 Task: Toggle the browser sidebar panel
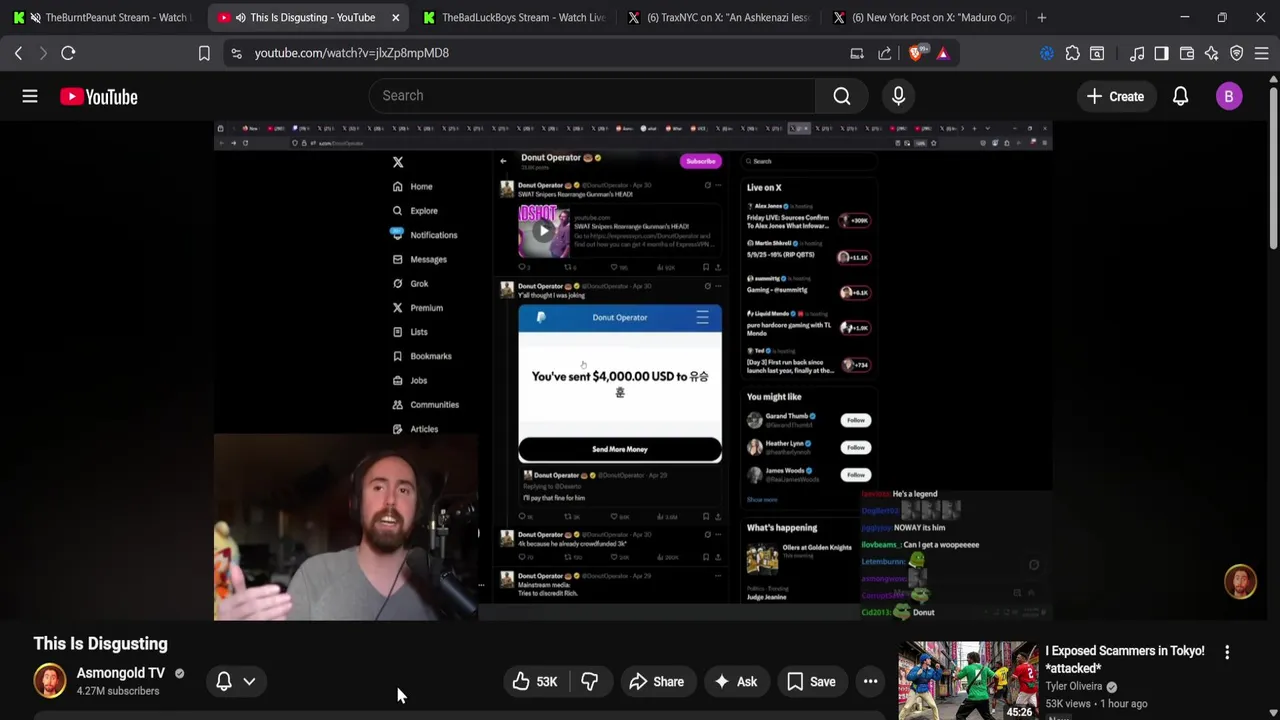coord(1161,53)
